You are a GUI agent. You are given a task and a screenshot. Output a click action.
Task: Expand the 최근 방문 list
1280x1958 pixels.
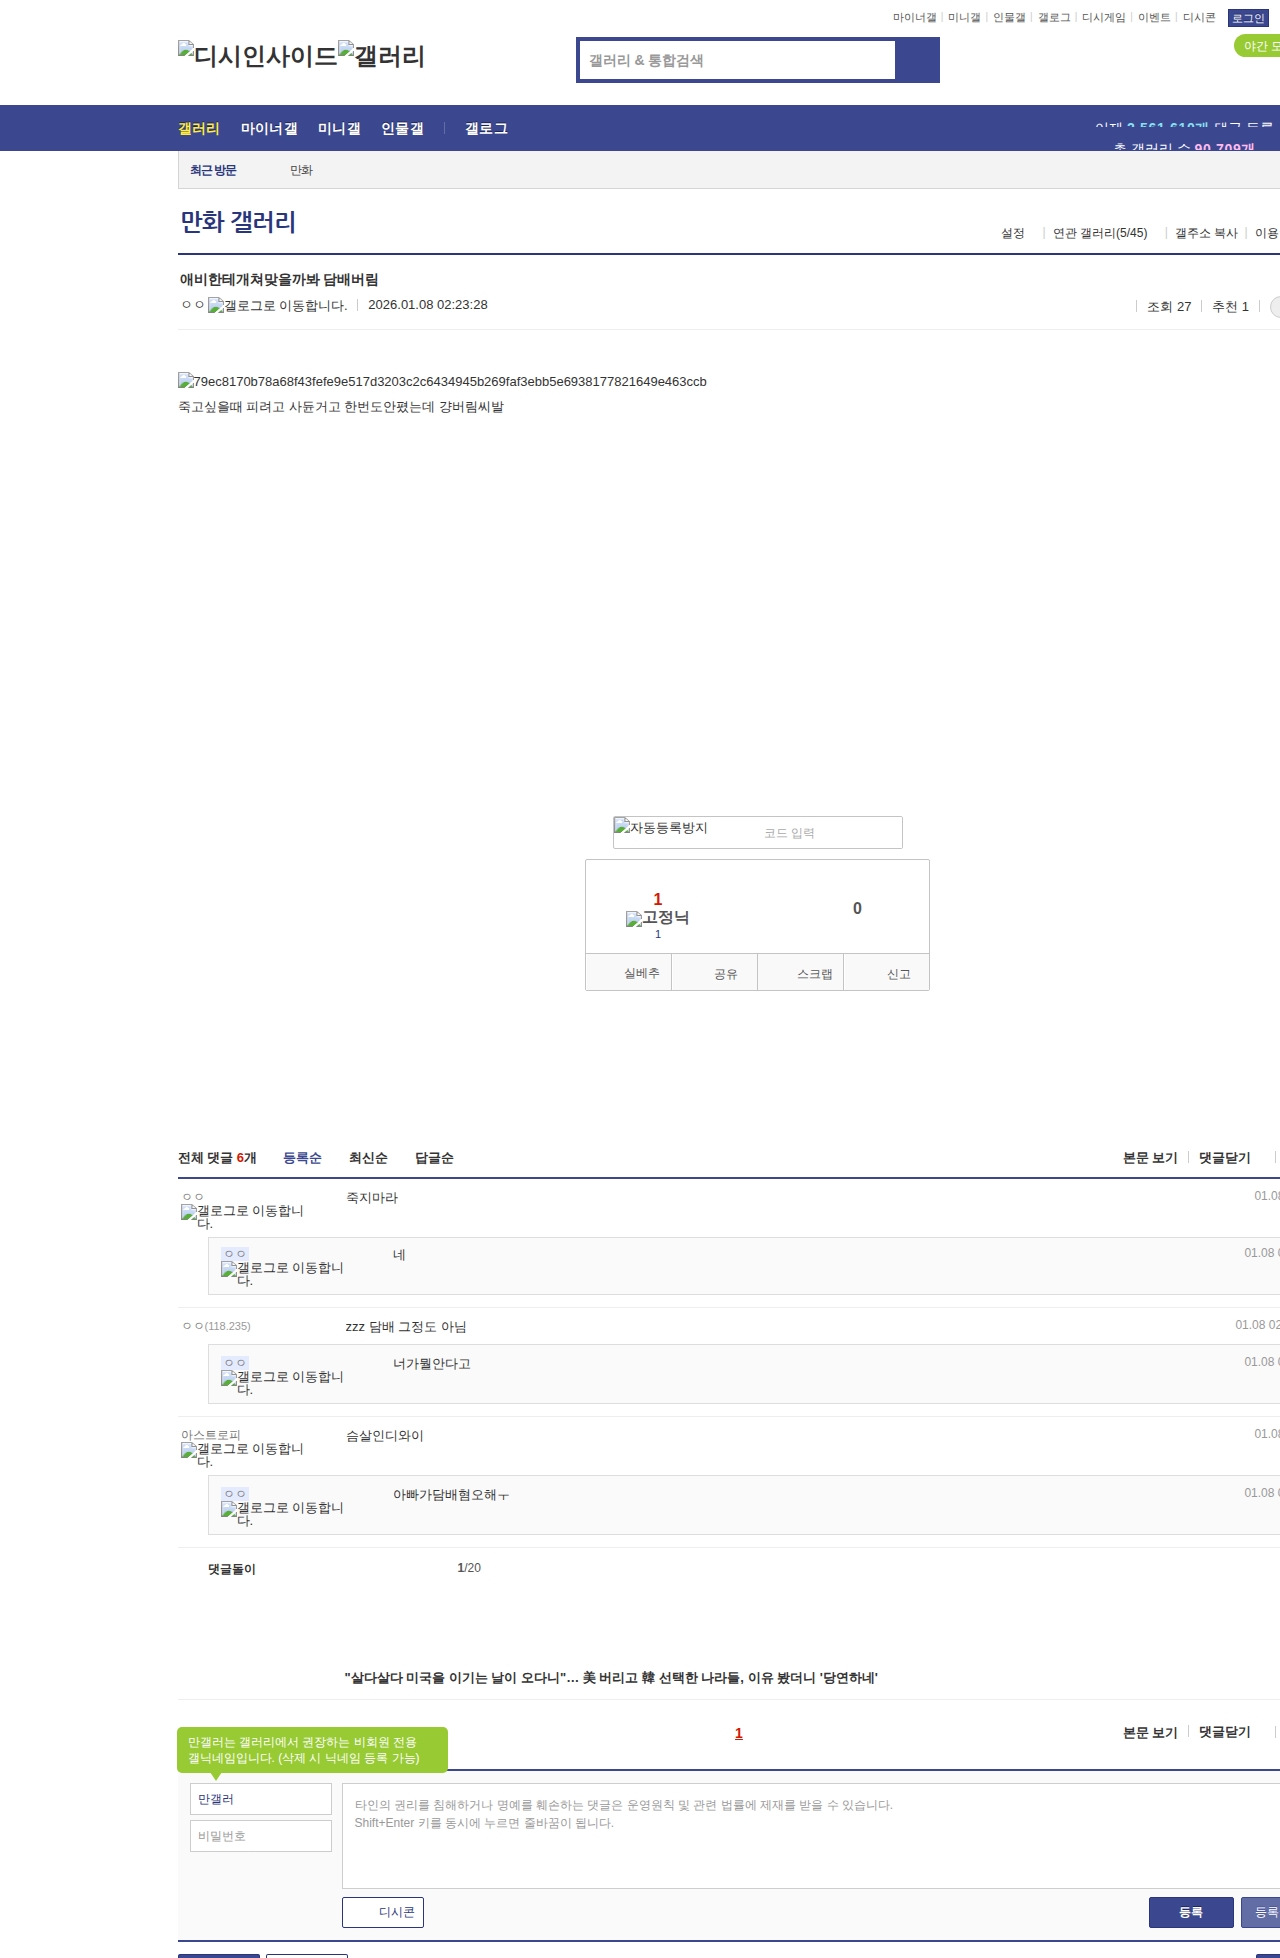point(213,171)
